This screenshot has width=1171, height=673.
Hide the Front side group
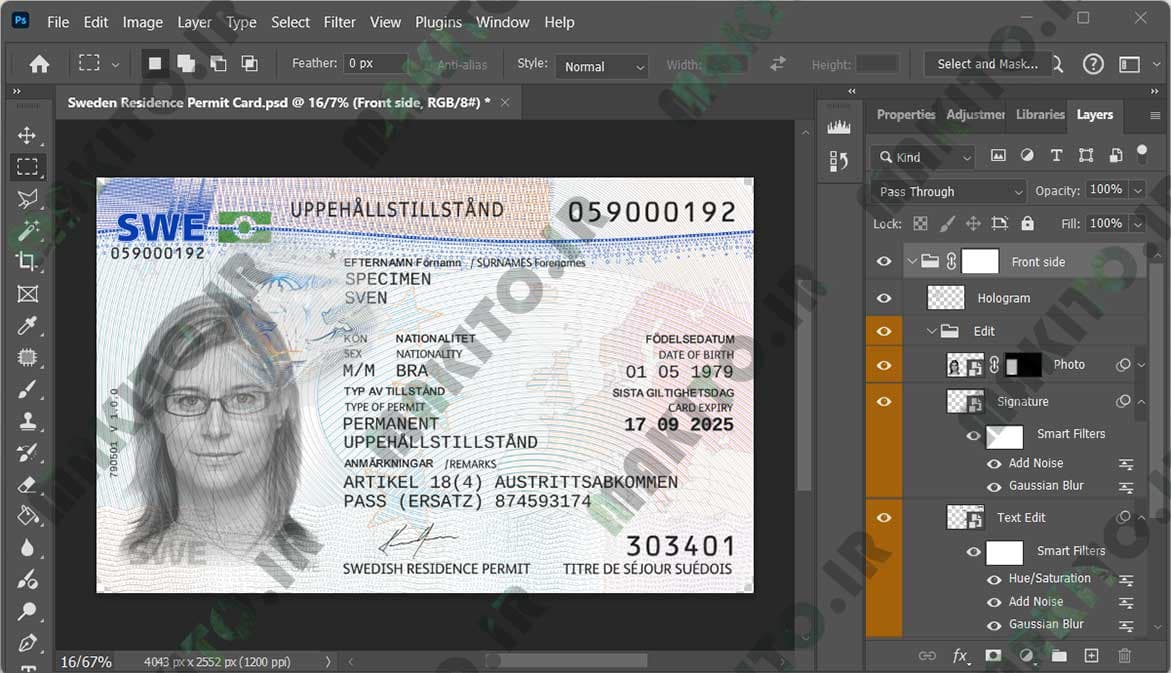[883, 261]
